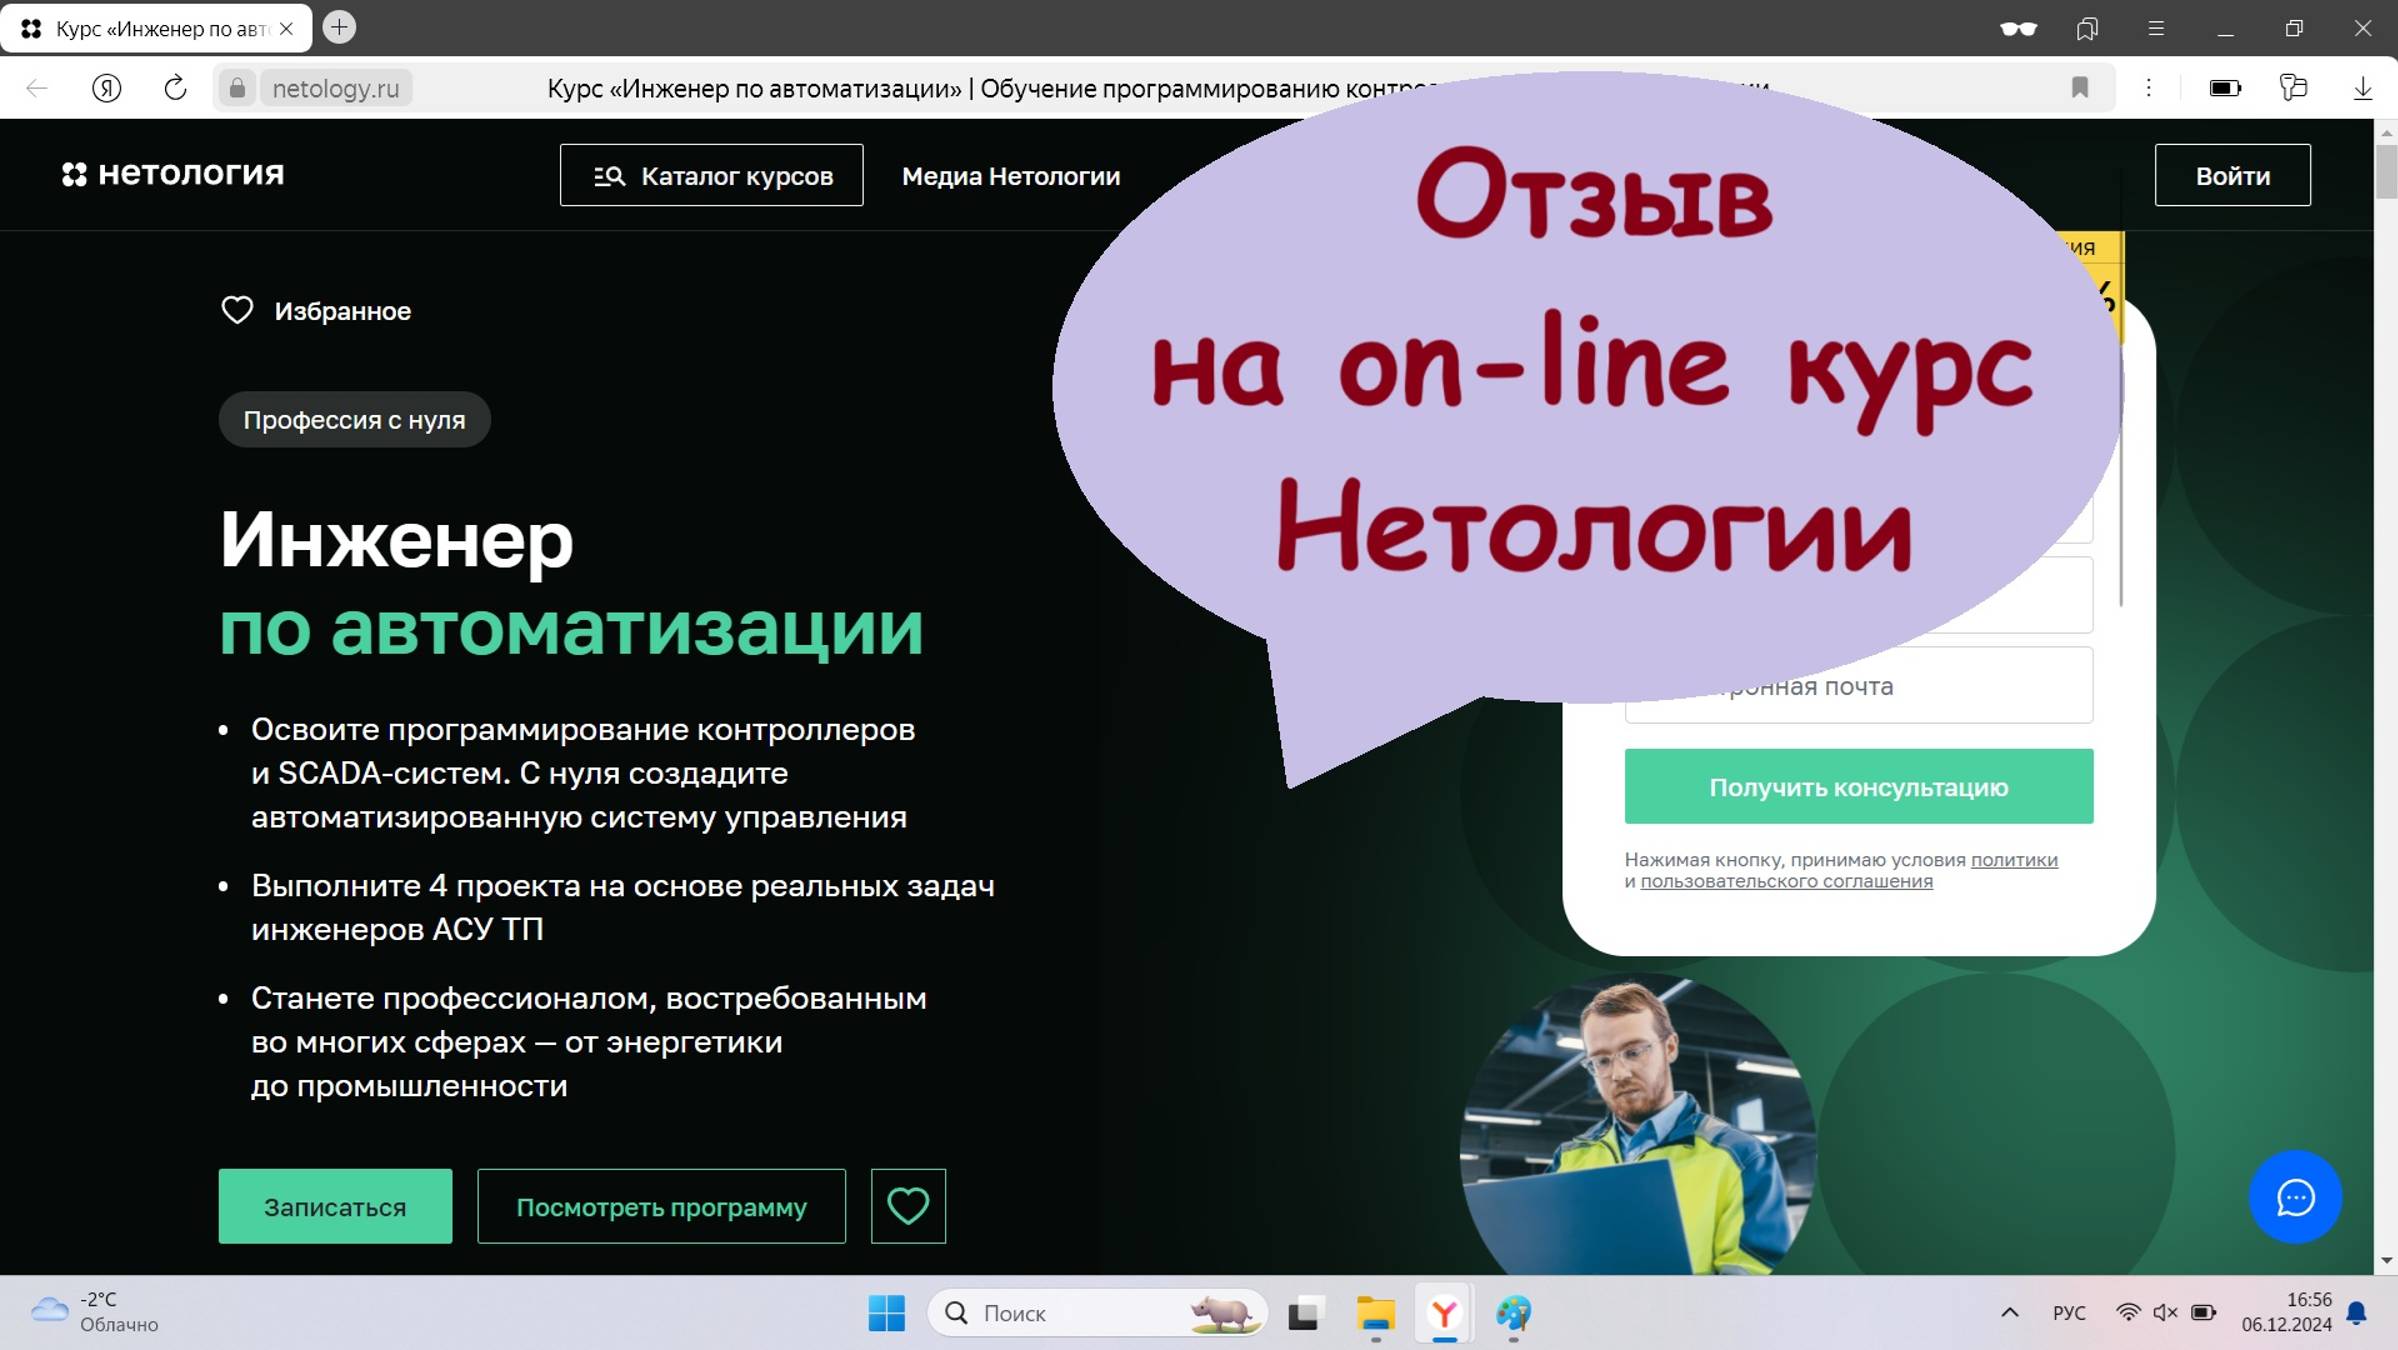This screenshot has height=1350, width=2398.
Task: Toggle Избранное heart for the course
Action: [x=237, y=310]
